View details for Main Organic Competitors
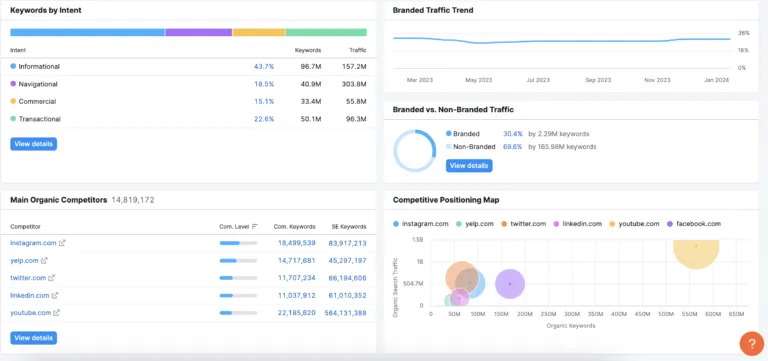 tap(33, 338)
